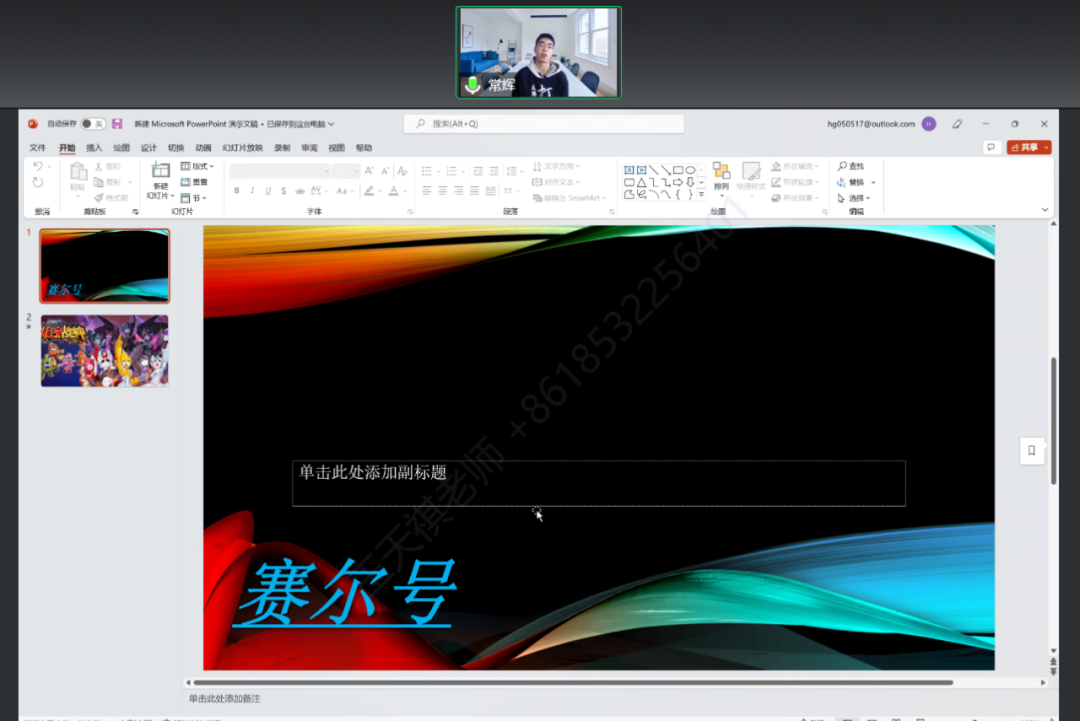Click the Share (共享) button
The image size is (1080, 721).
click(1029, 147)
